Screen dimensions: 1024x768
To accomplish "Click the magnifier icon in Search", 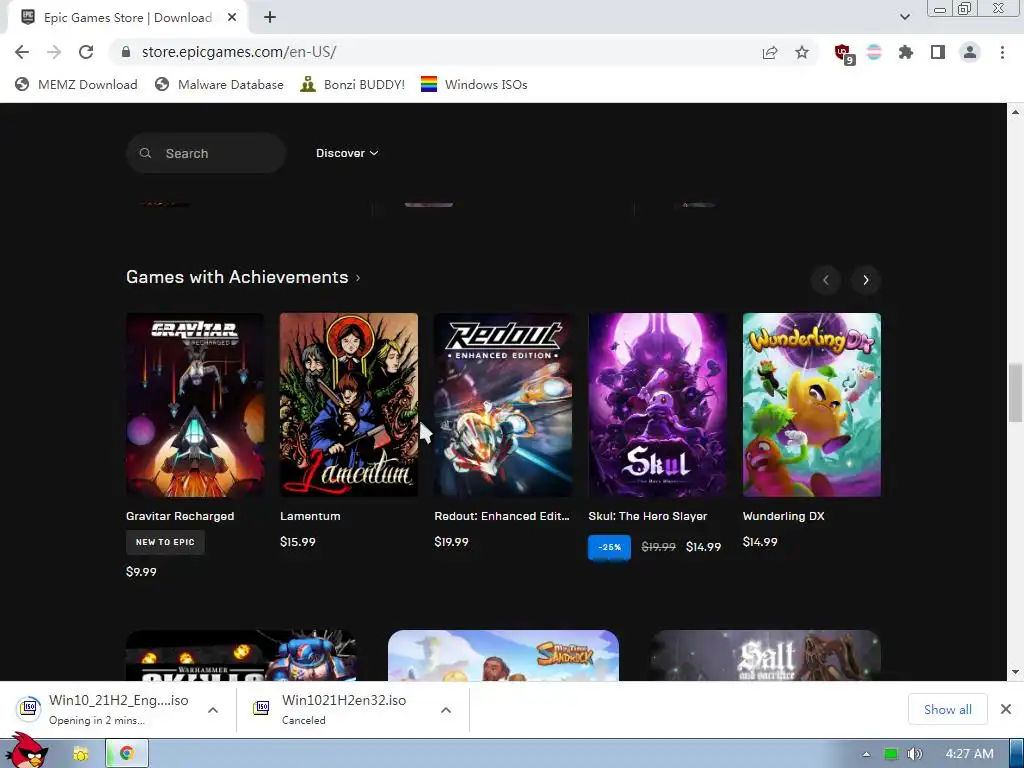I will click(x=146, y=153).
